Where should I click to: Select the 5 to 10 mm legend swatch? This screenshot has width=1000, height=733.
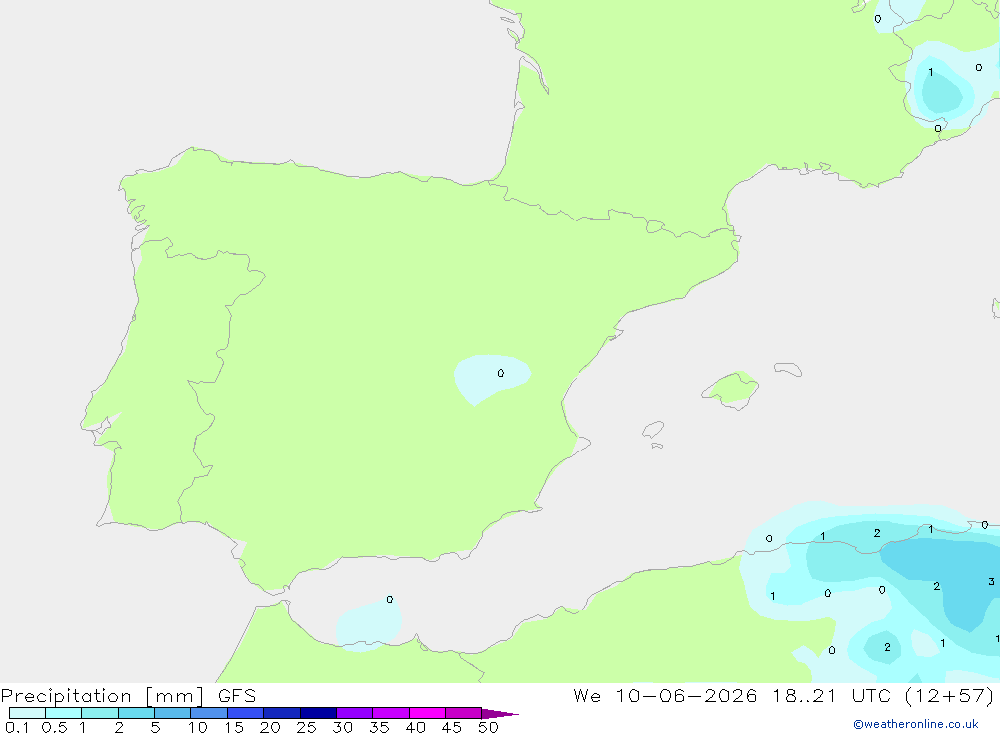tap(173, 713)
